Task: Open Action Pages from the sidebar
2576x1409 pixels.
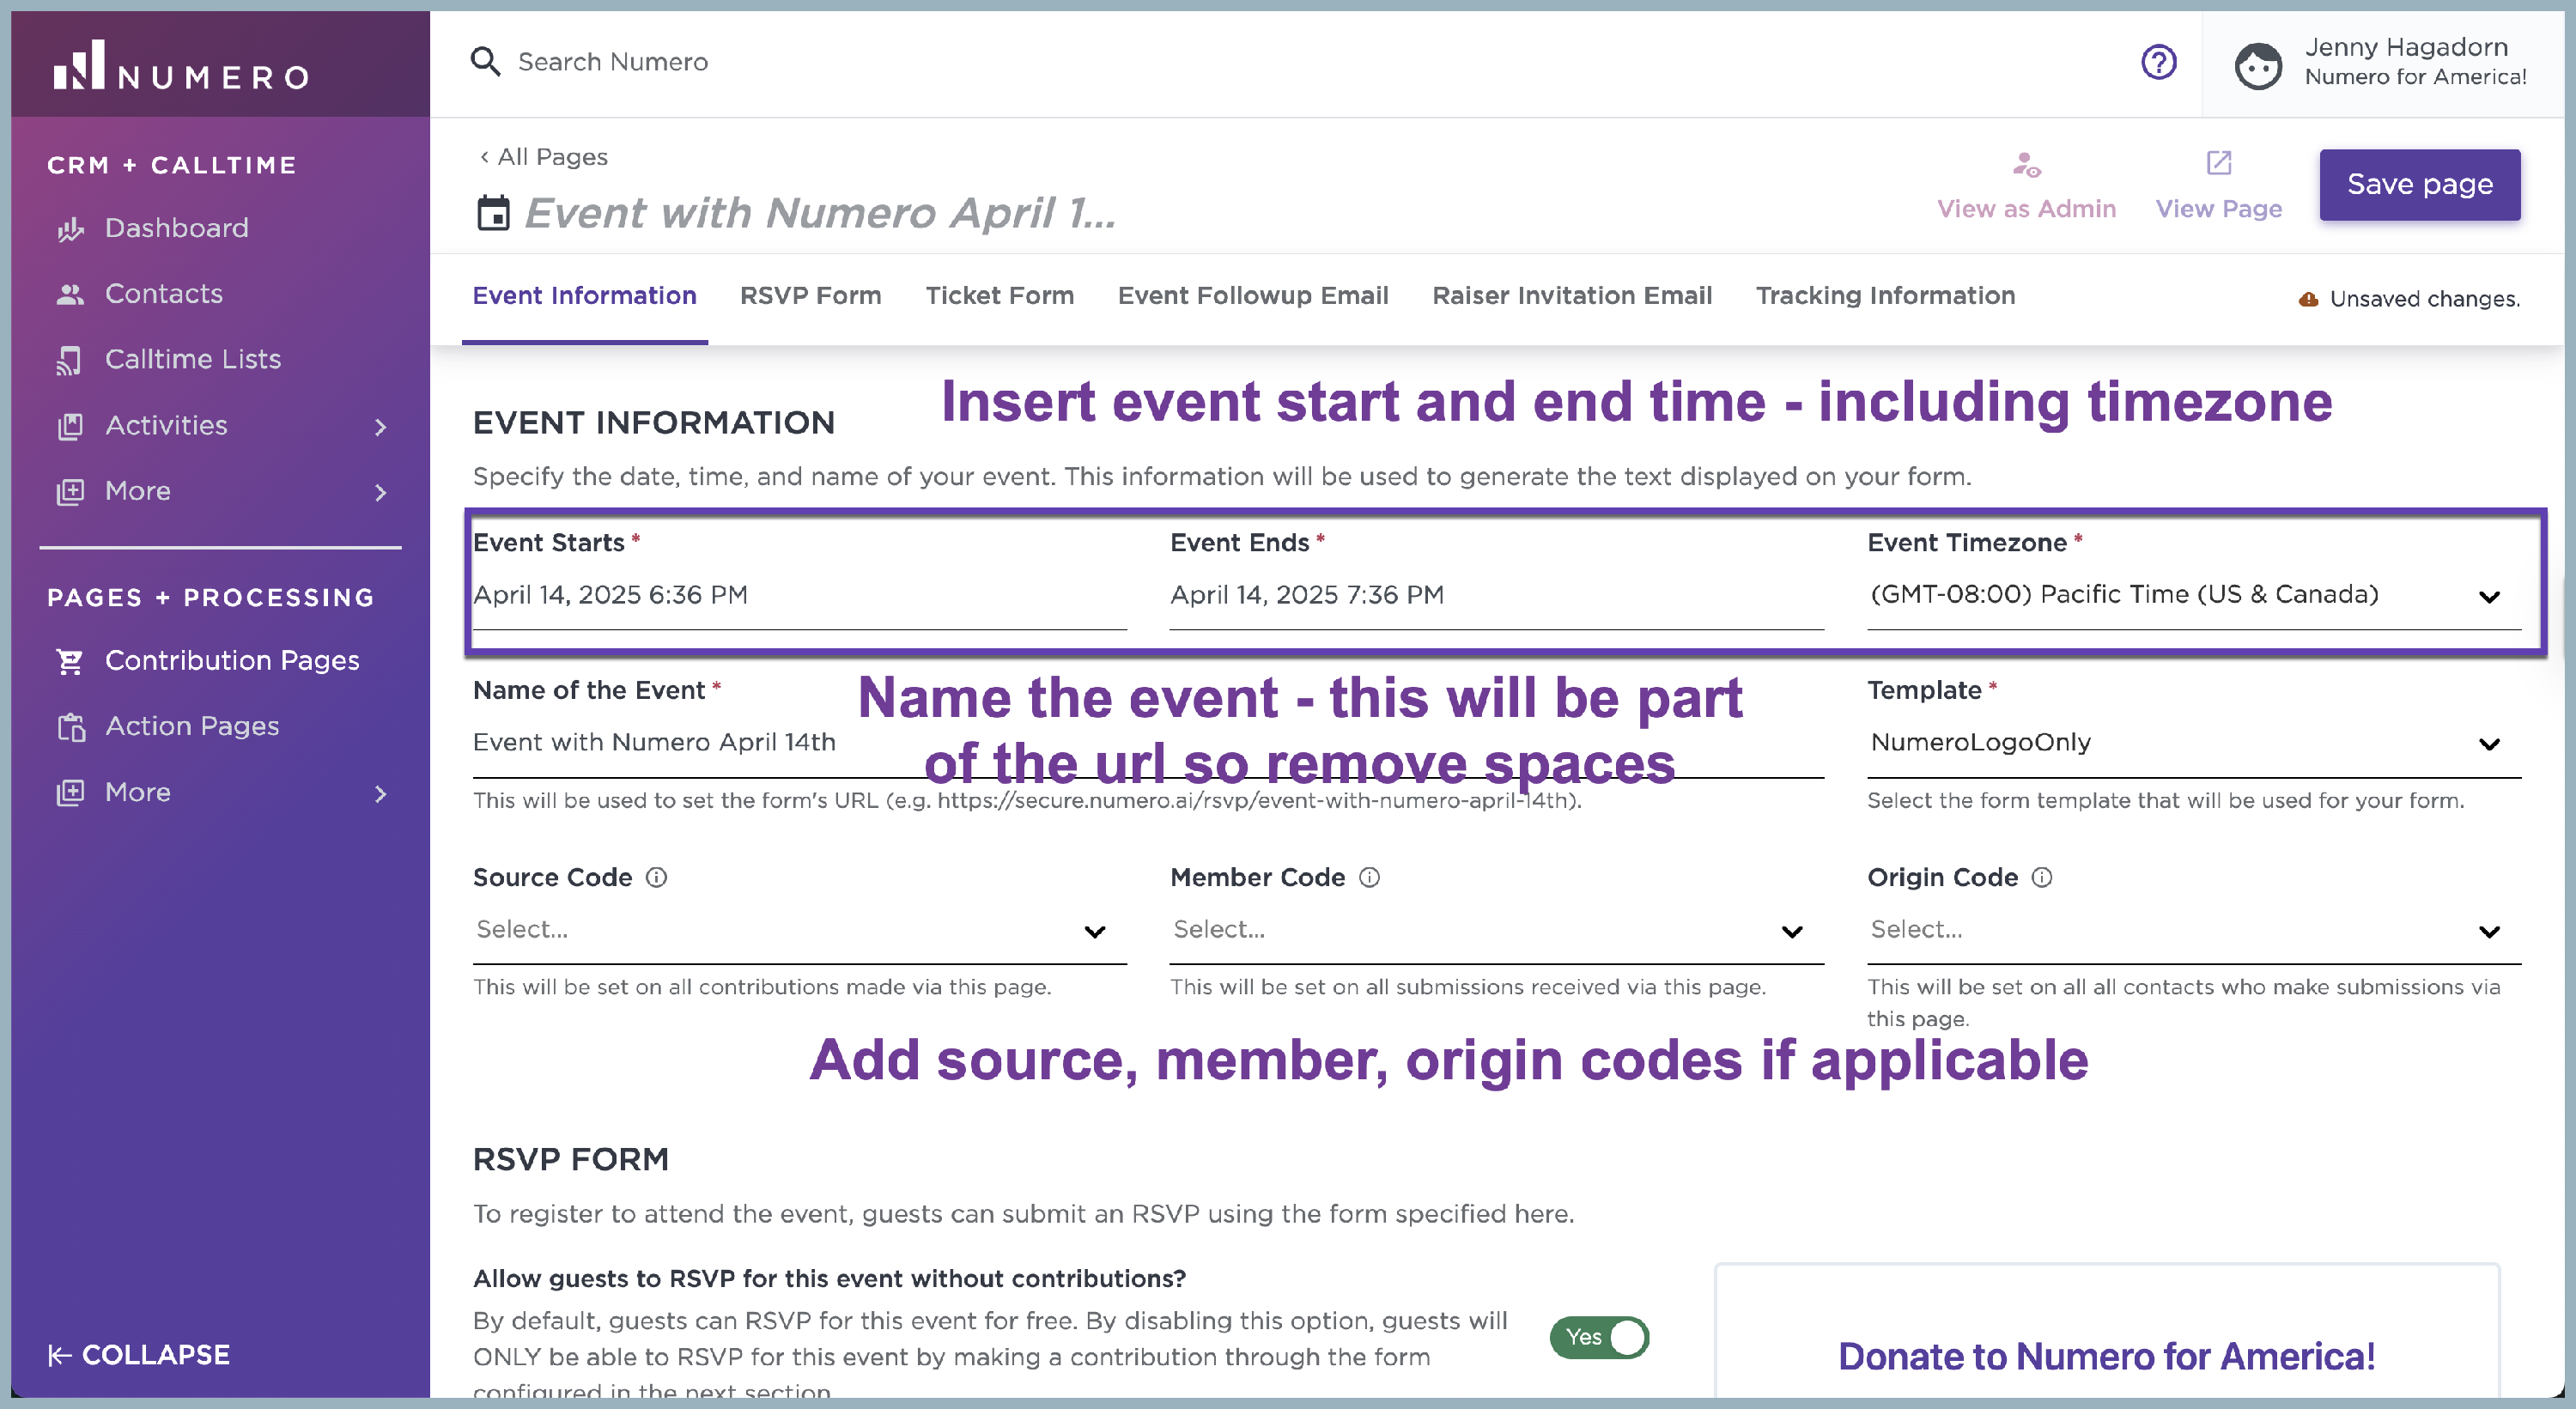Action: [x=192, y=727]
